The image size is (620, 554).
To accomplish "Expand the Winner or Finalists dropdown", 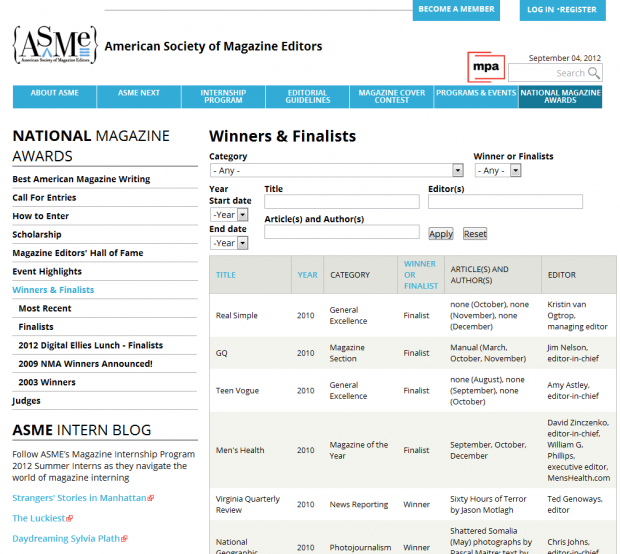I will point(498,170).
